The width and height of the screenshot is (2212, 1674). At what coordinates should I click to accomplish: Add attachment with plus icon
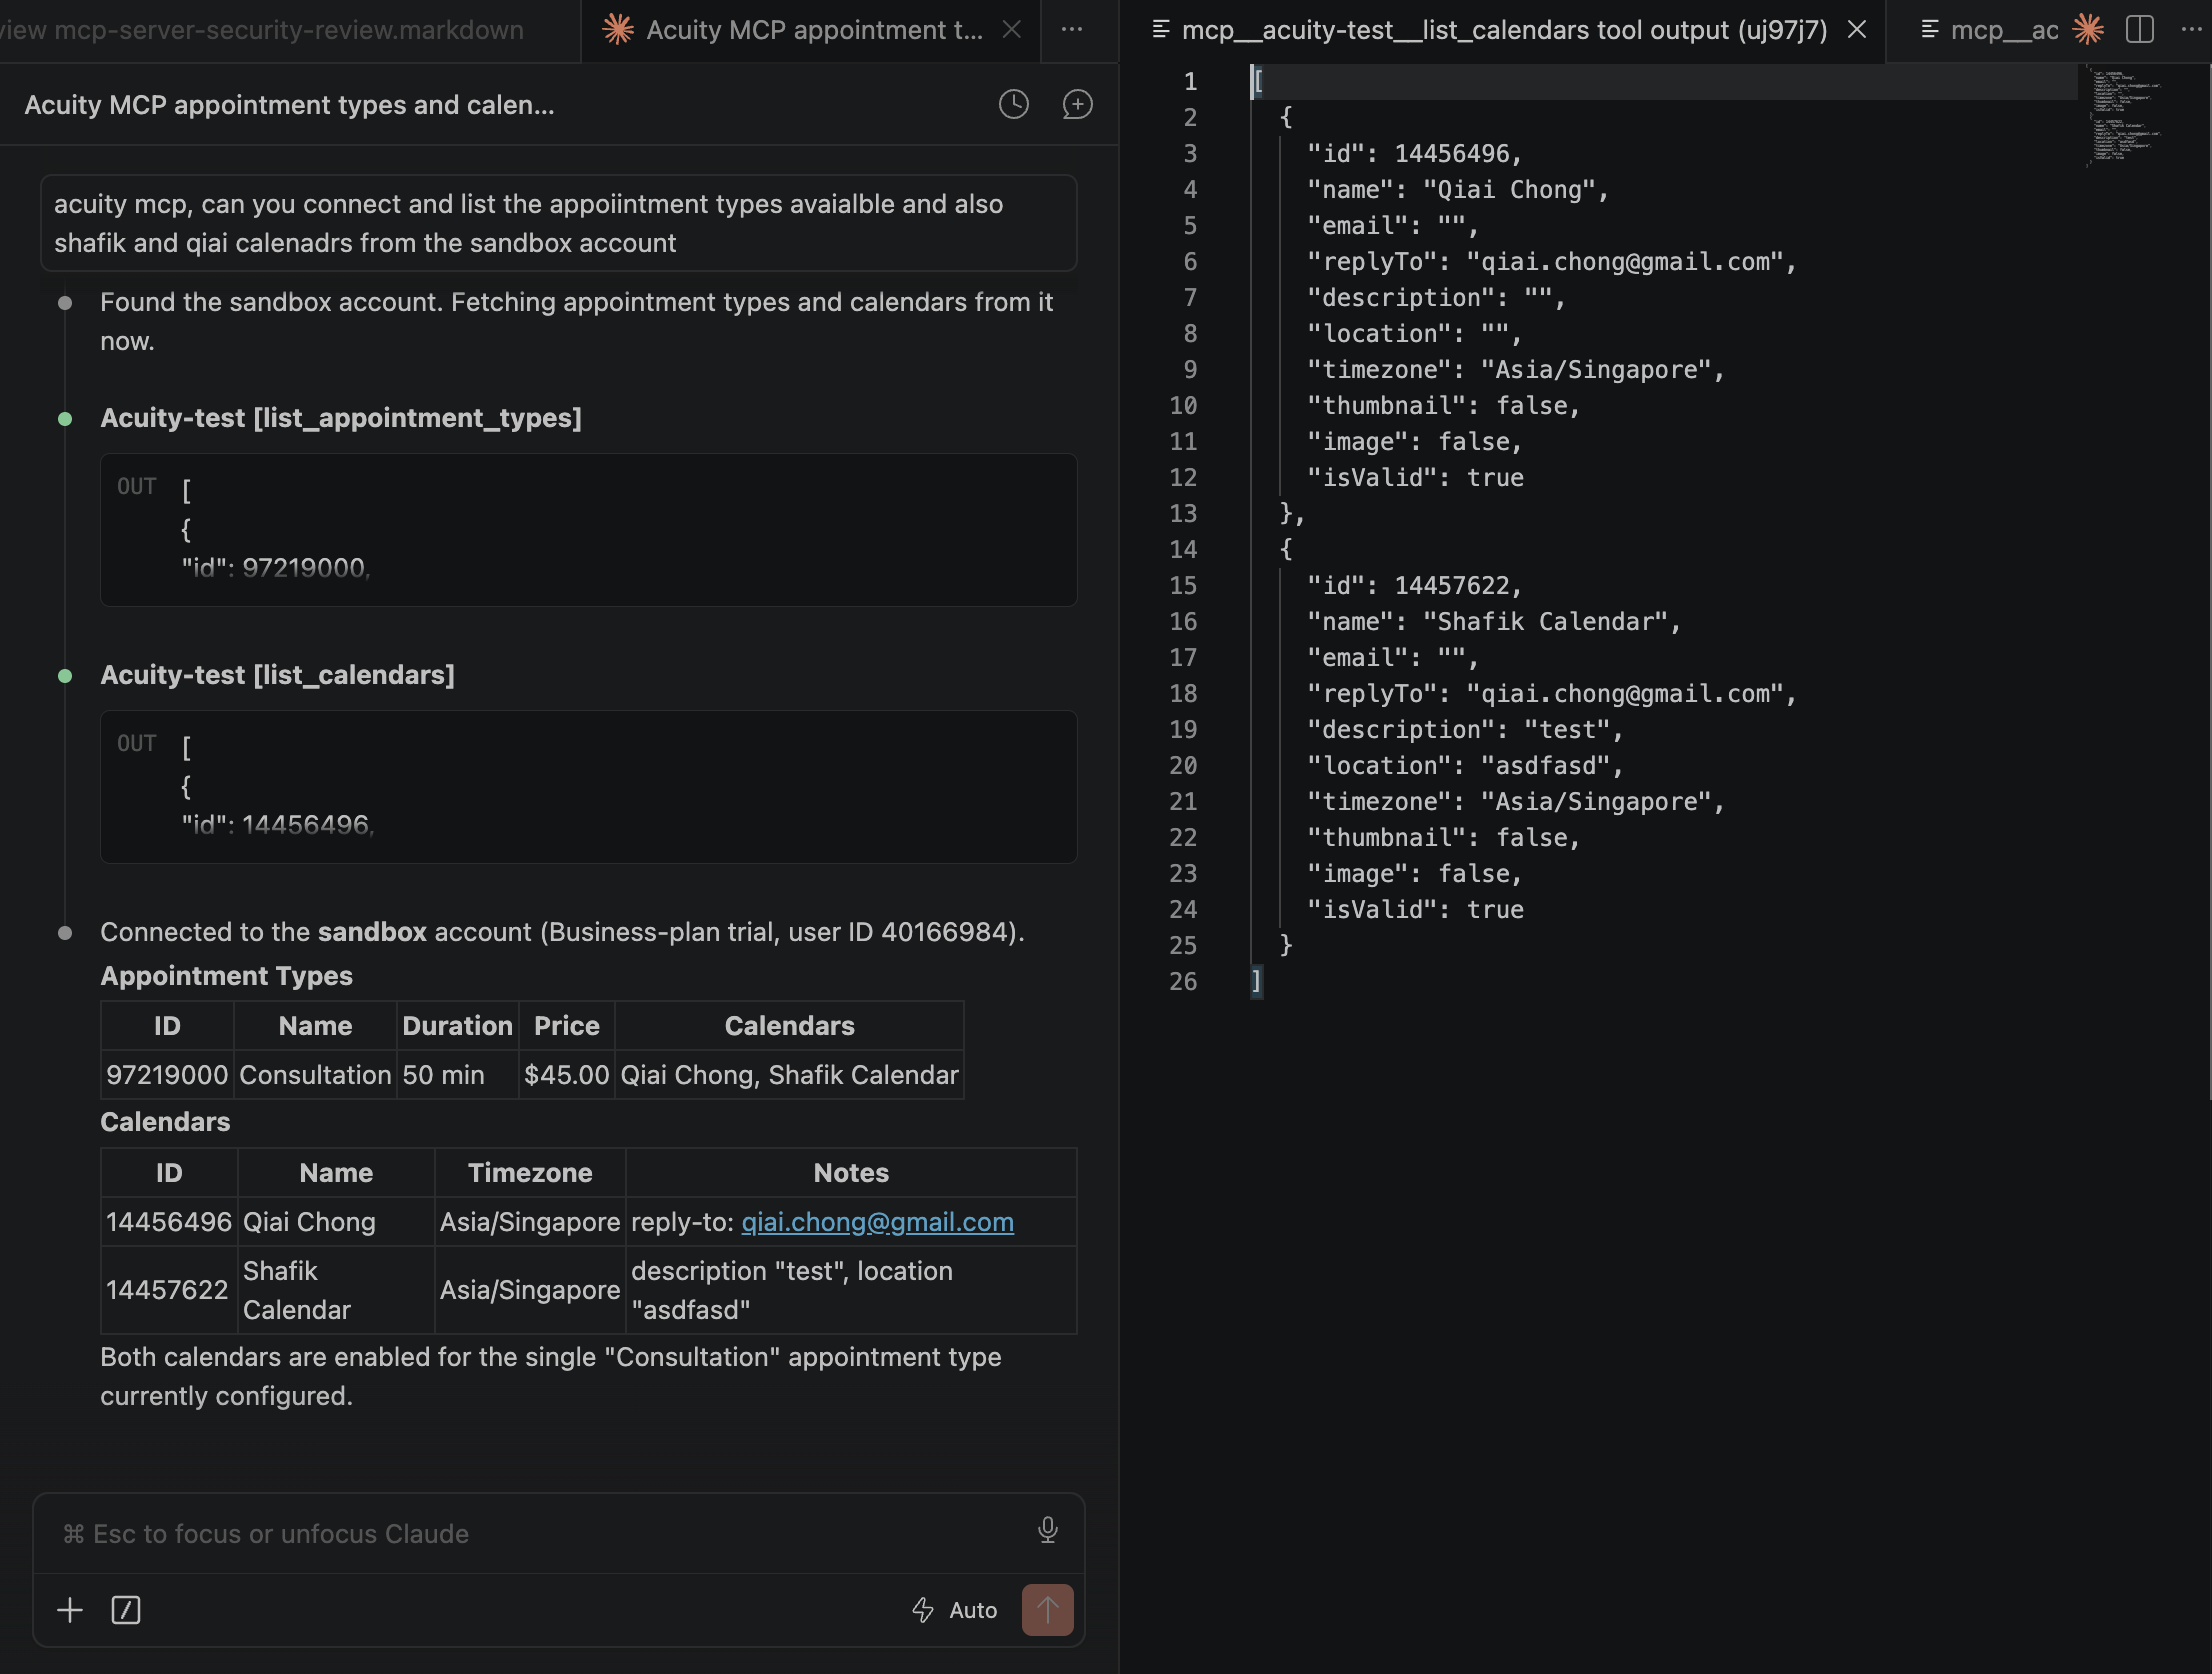click(x=70, y=1610)
